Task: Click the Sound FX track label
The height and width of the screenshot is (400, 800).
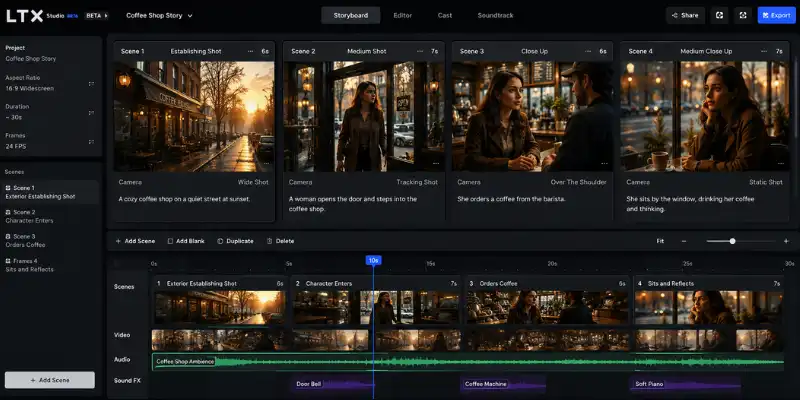Action: point(127,381)
